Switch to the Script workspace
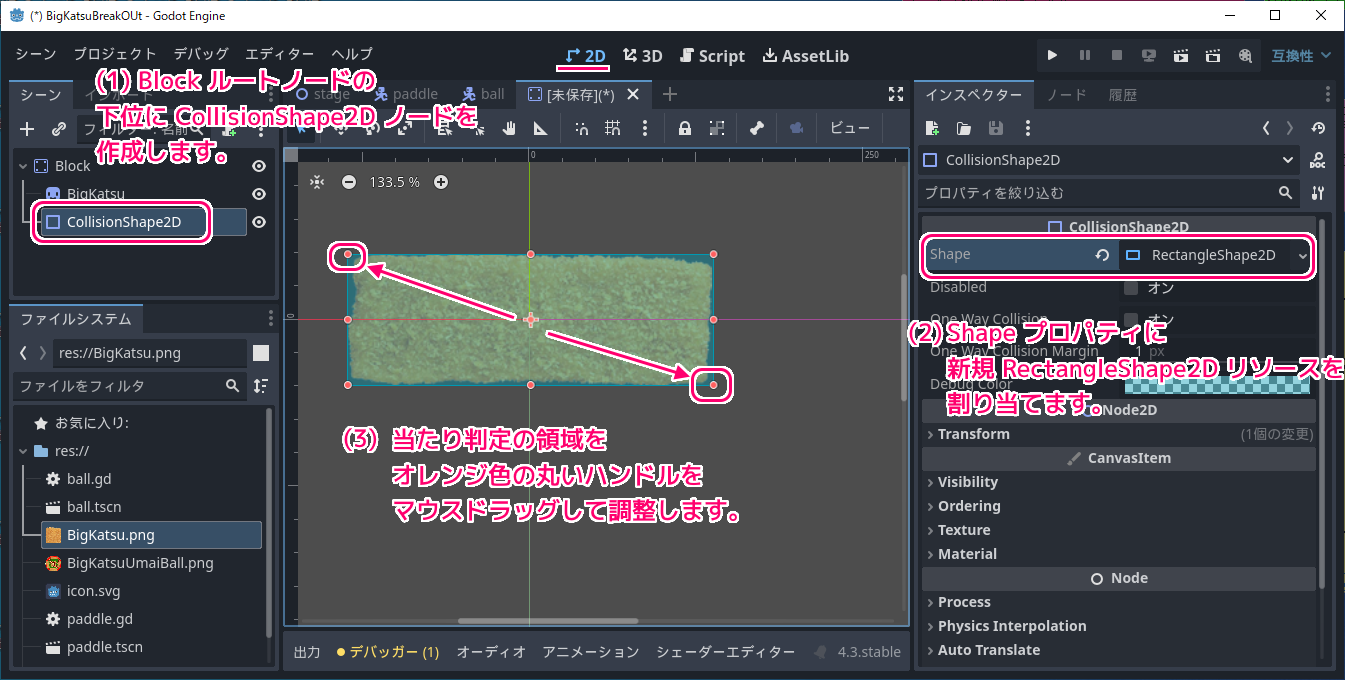 (x=712, y=56)
